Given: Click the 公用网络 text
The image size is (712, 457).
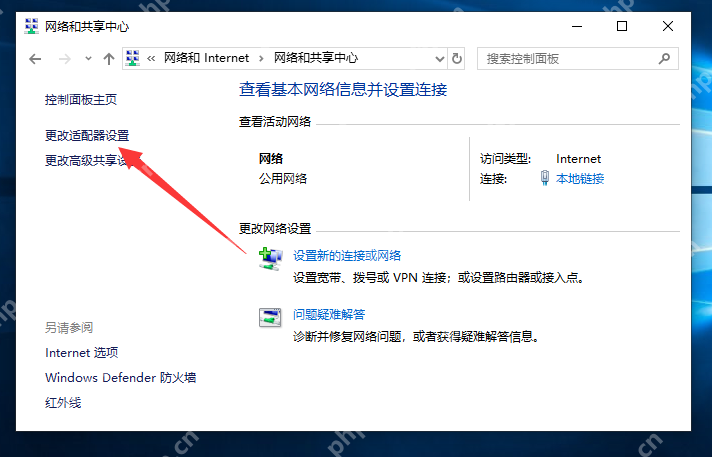Looking at the screenshot, I should pyautogui.click(x=283, y=179).
